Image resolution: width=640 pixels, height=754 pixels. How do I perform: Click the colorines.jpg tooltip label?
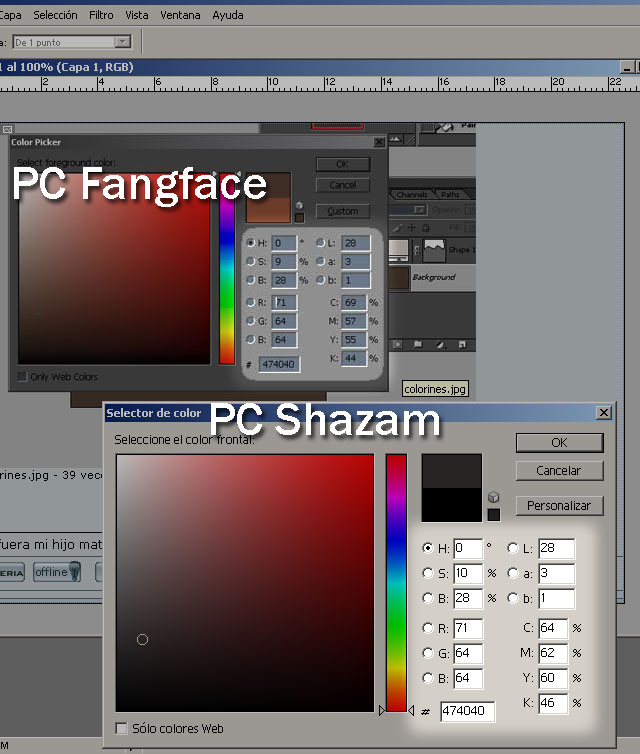pyautogui.click(x=435, y=389)
